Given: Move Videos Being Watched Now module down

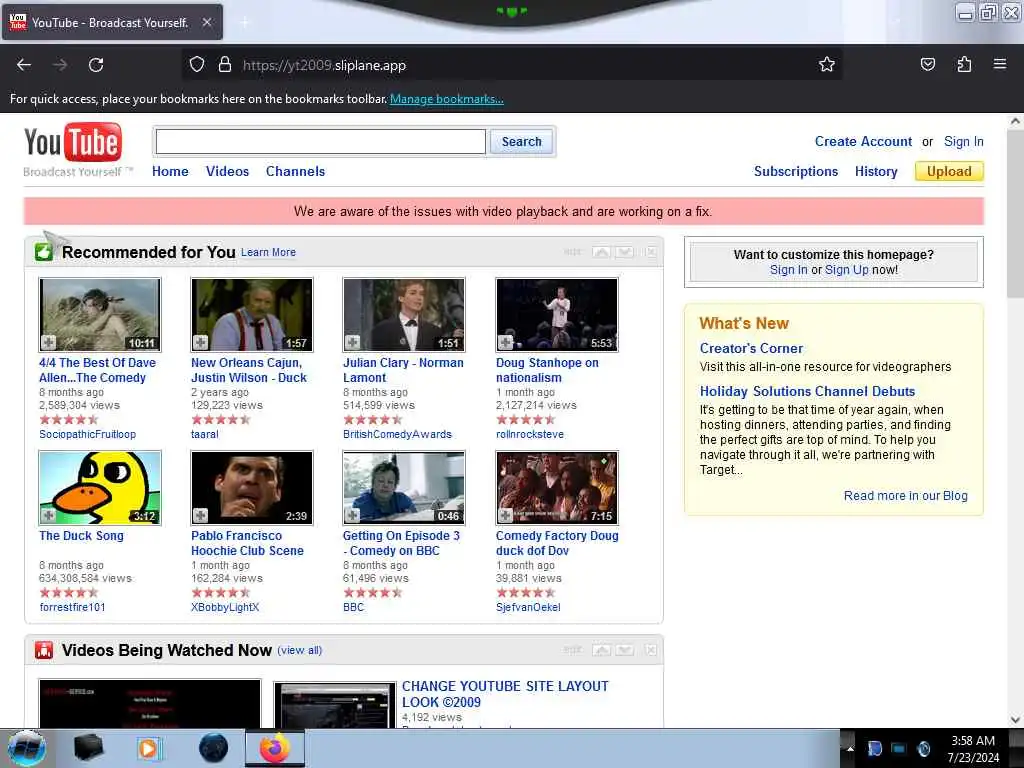Looking at the screenshot, I should 625,650.
